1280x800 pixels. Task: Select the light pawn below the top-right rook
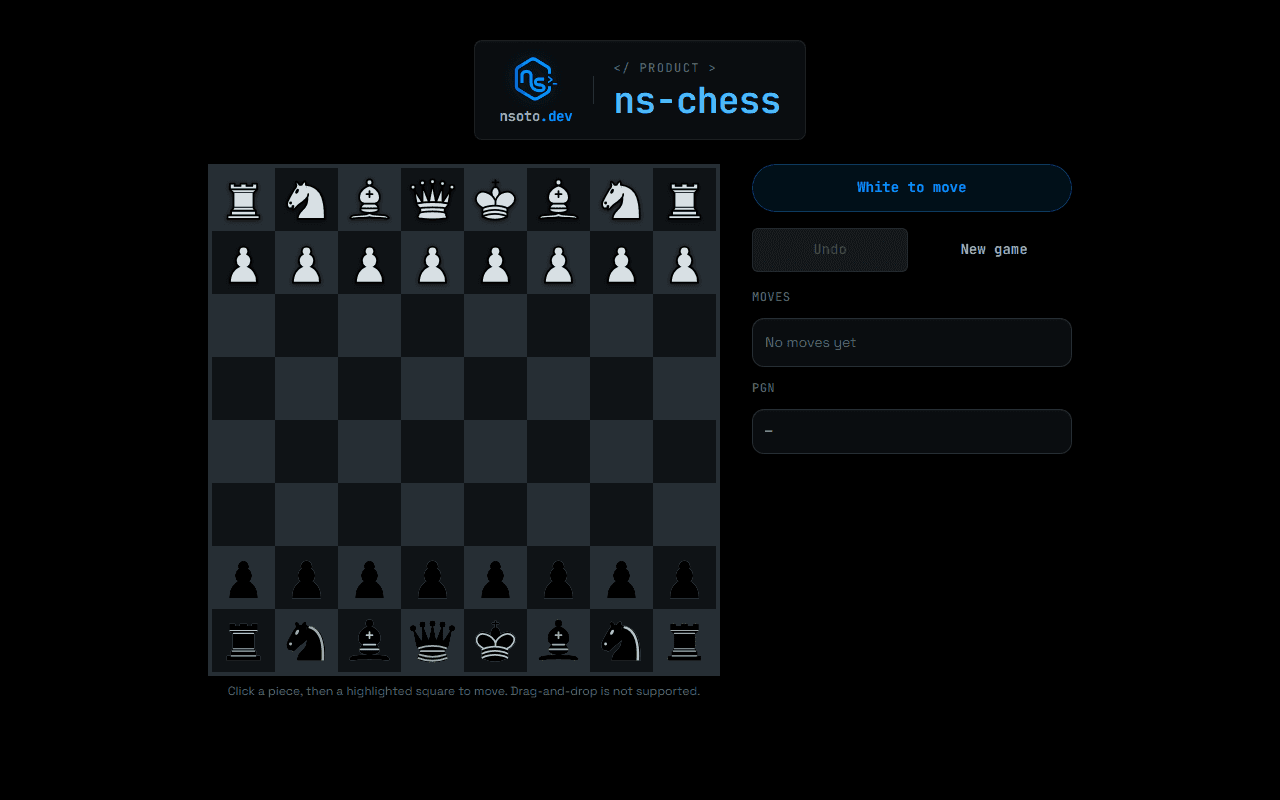684,263
